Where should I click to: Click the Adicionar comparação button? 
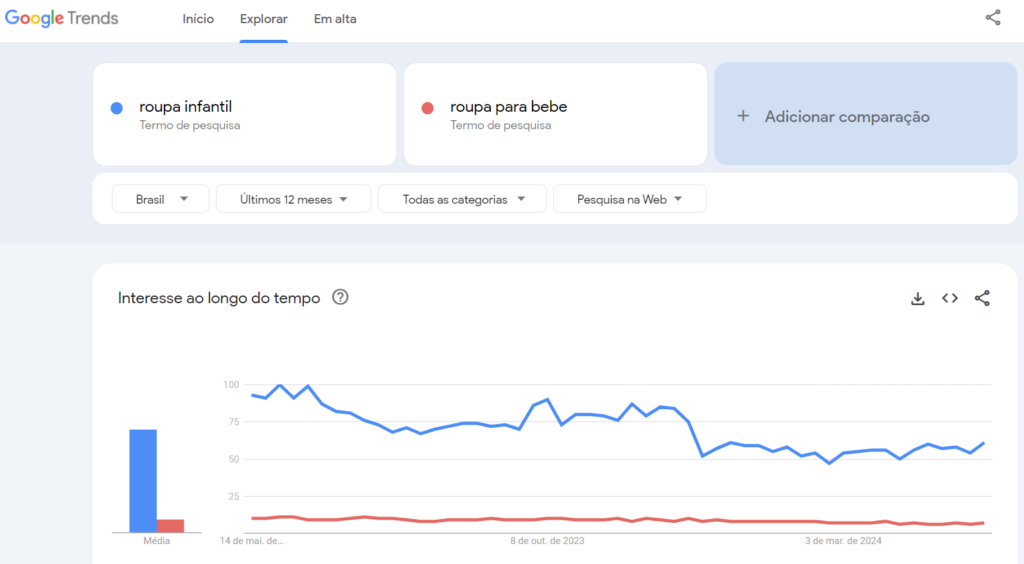(x=866, y=114)
